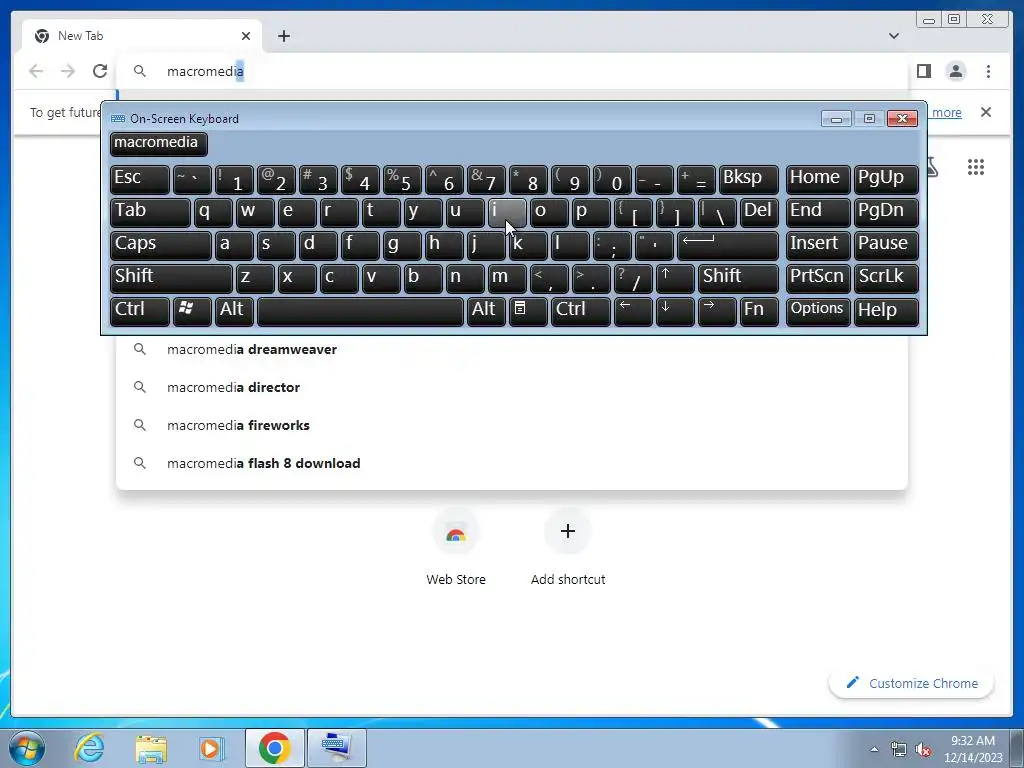Tap the right arrow key on keyboard
1024x768 pixels.
pyautogui.click(x=716, y=311)
